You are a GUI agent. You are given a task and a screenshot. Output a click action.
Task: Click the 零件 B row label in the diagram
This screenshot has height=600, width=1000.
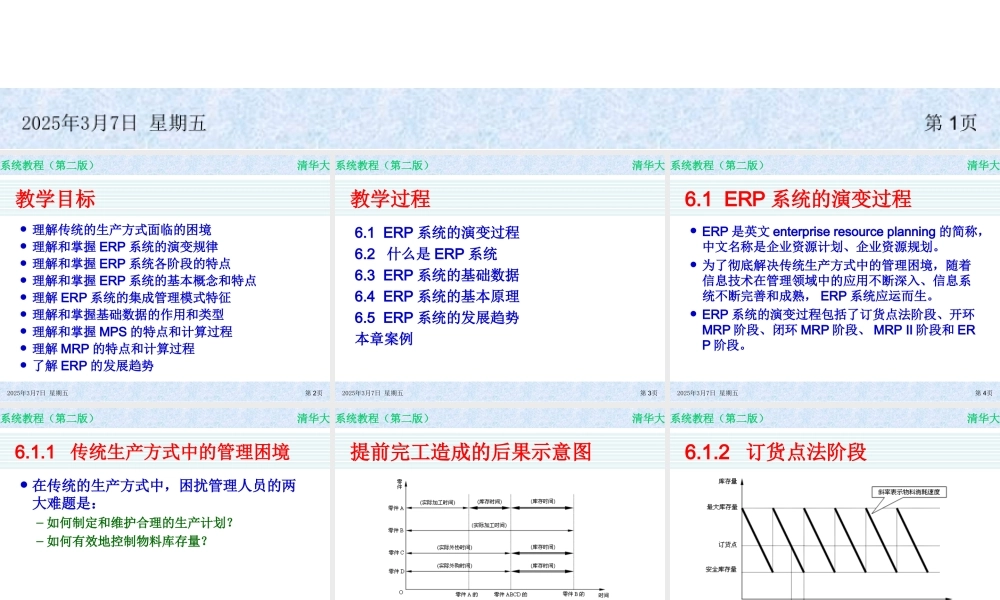point(396,530)
